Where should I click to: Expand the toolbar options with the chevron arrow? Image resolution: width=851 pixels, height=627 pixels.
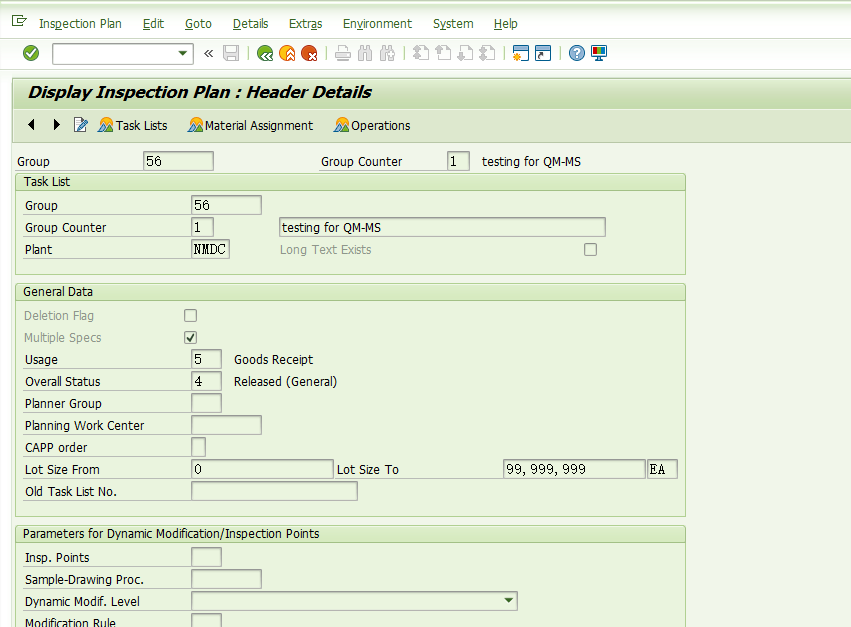pyautogui.click(x=209, y=53)
